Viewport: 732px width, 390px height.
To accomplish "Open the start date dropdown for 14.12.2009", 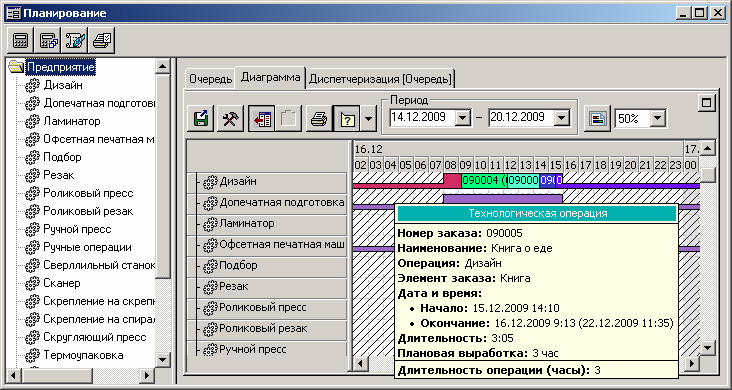I will coord(463,118).
